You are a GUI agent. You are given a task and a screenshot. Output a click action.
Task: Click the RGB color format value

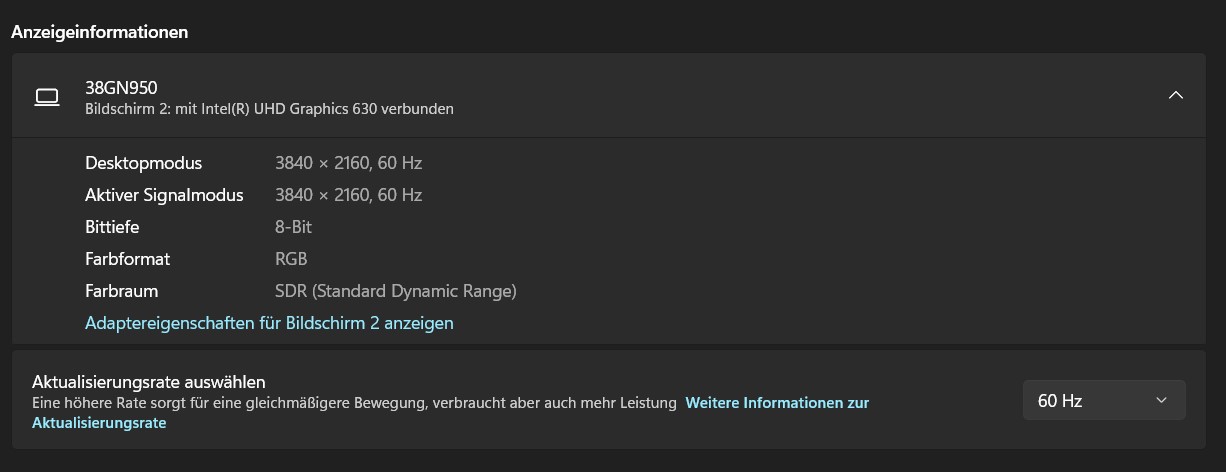coord(291,259)
